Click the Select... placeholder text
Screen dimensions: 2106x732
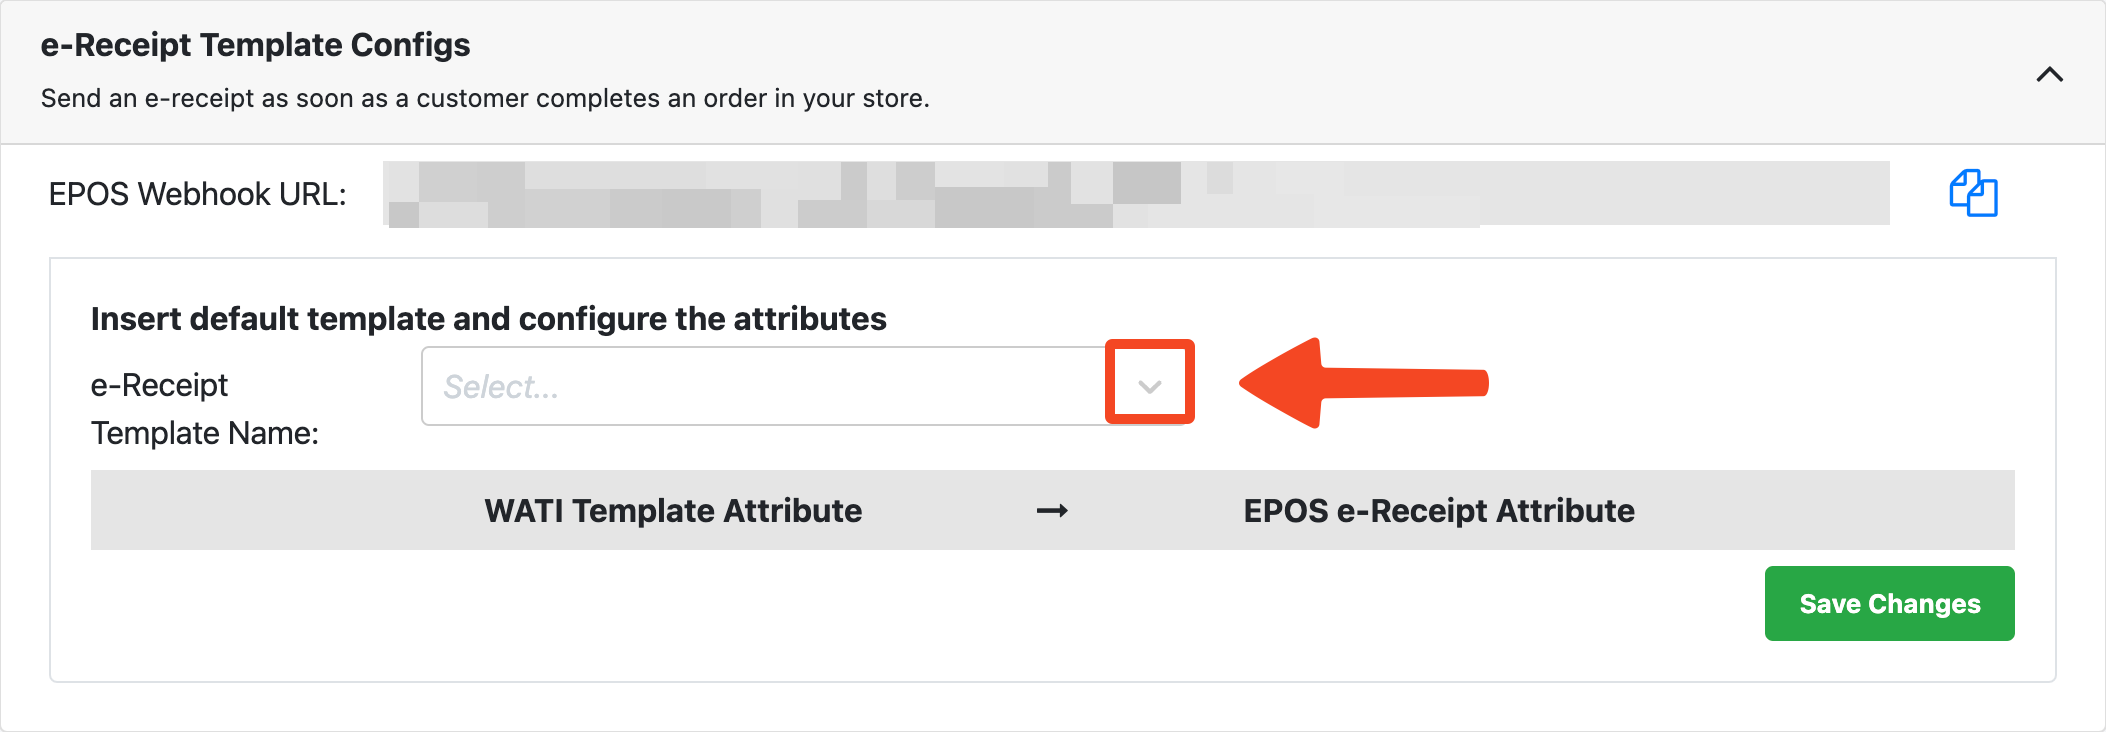[x=501, y=387]
